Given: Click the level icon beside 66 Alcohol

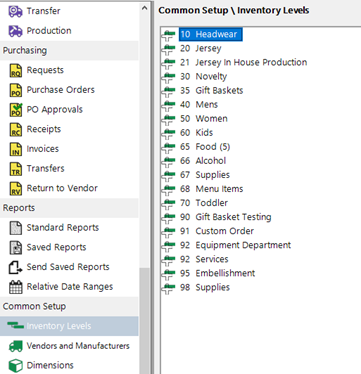Looking at the screenshot, I should pyautogui.click(x=169, y=161).
